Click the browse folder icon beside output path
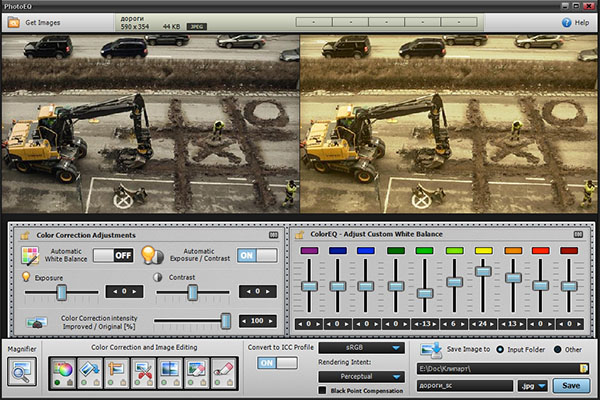 [583, 367]
